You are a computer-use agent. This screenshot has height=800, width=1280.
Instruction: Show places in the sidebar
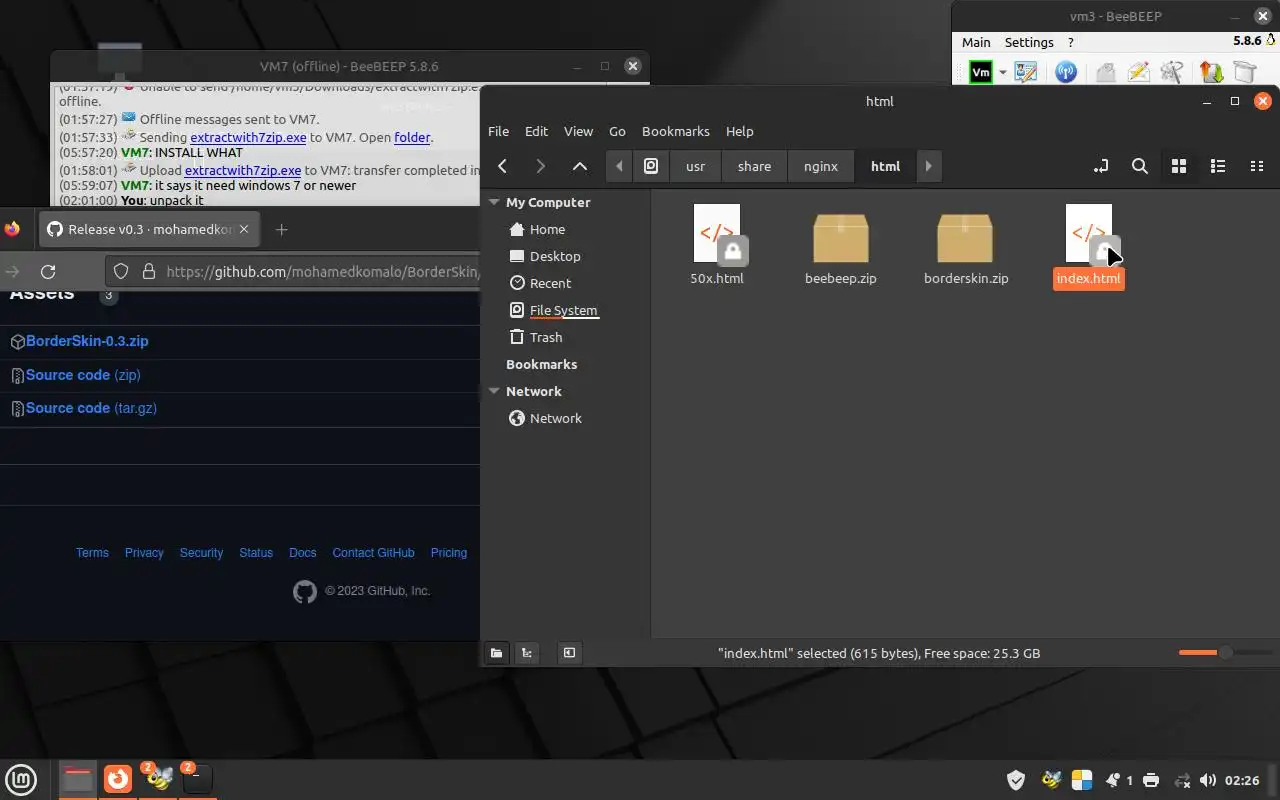(496, 653)
